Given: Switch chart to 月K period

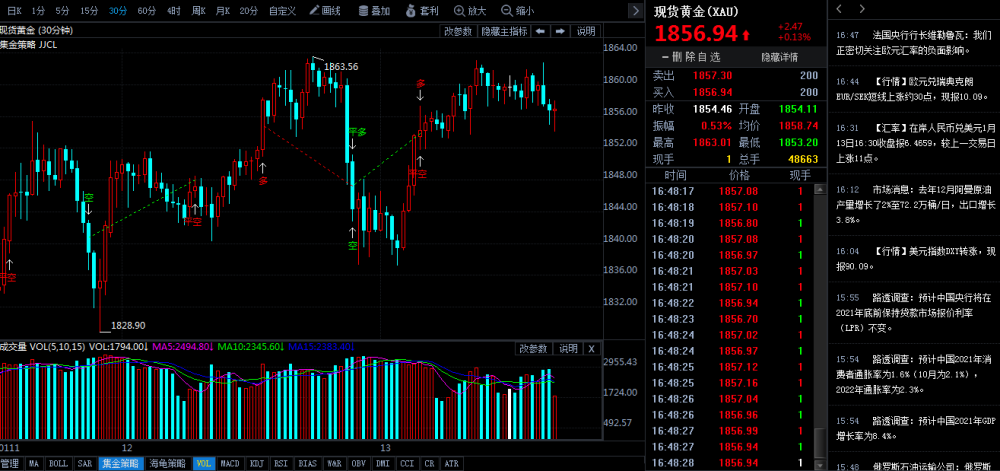Looking at the screenshot, I should tap(222, 10).
